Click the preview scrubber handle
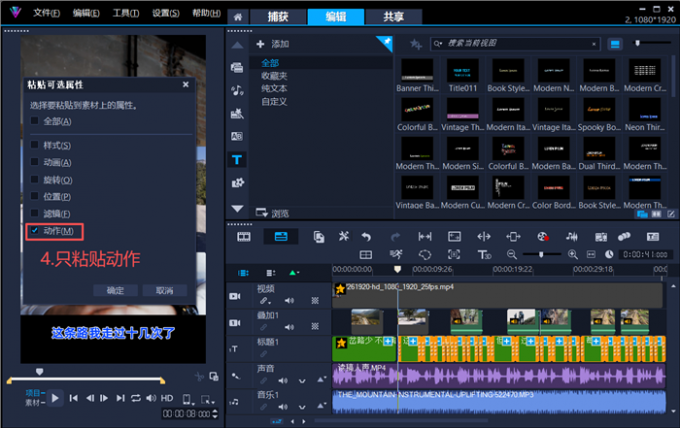Screen dimensions: 680x428 [39, 372]
